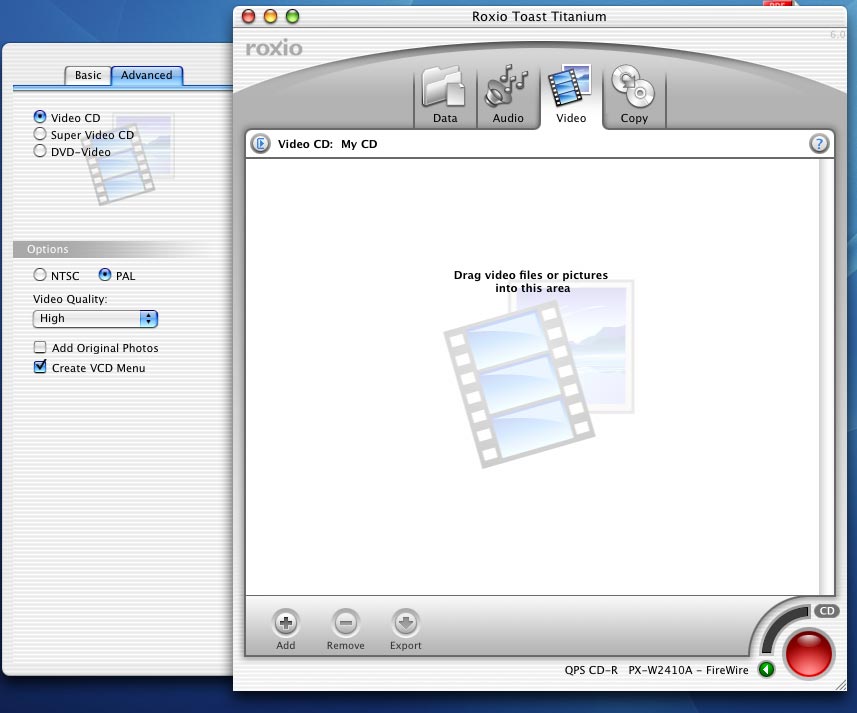Start burning with red Record button
This screenshot has height=713, width=857.
click(x=808, y=654)
